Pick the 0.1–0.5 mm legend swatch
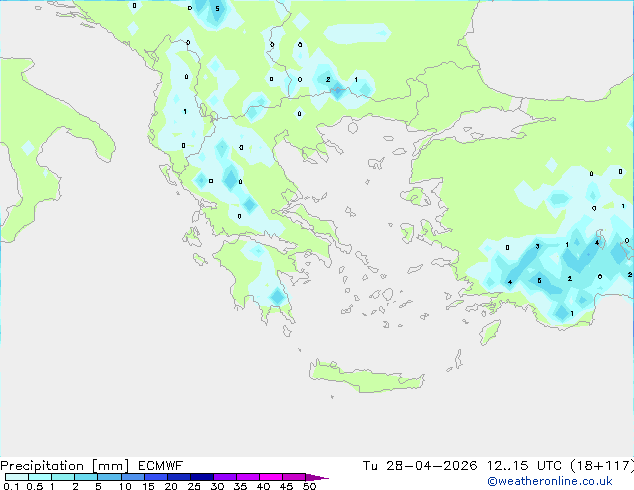634x490 pixels. pyautogui.click(x=17, y=477)
